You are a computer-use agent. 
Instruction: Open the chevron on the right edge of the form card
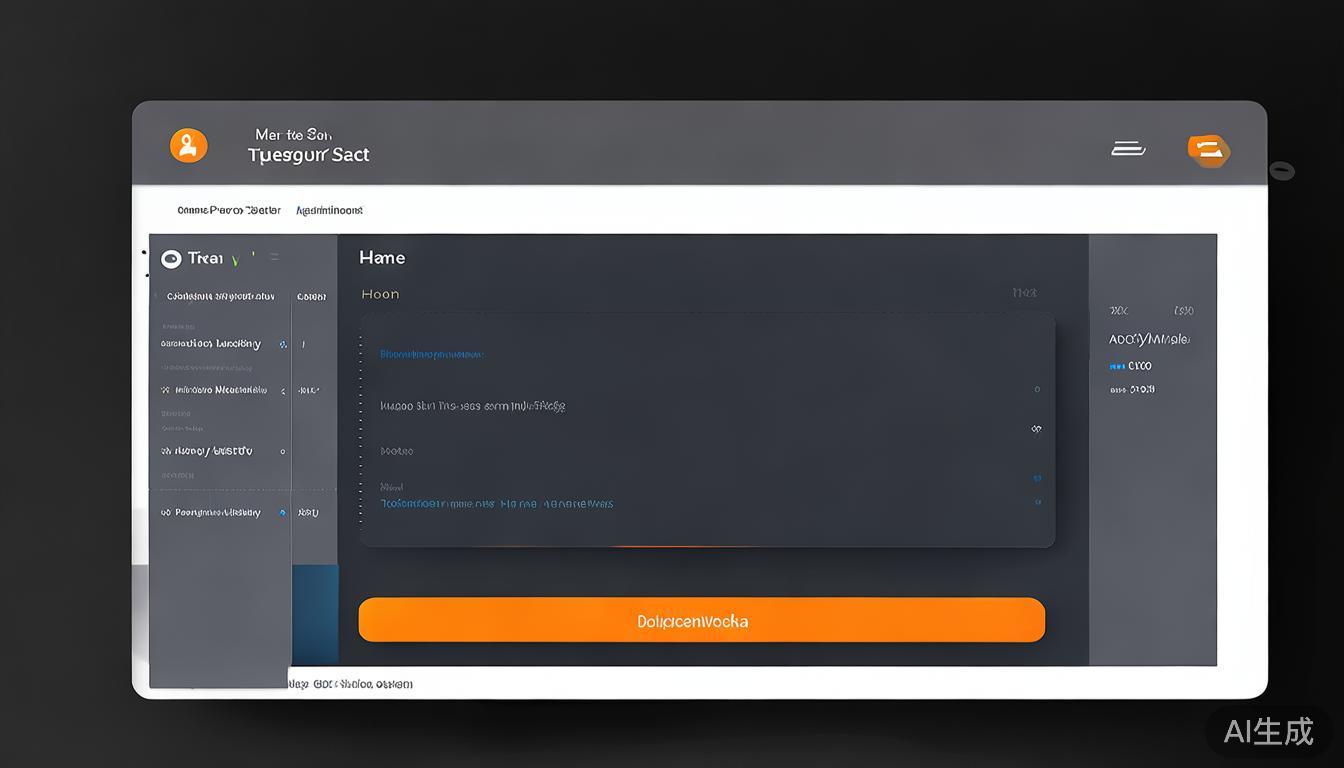(1037, 428)
